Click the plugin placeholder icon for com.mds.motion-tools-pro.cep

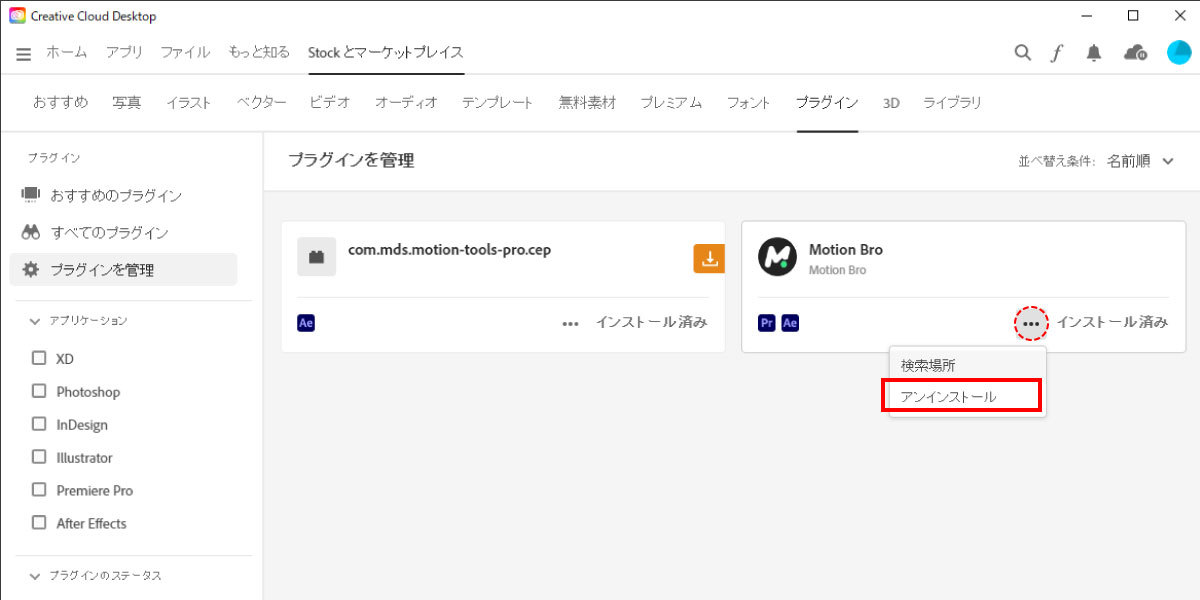[x=317, y=257]
